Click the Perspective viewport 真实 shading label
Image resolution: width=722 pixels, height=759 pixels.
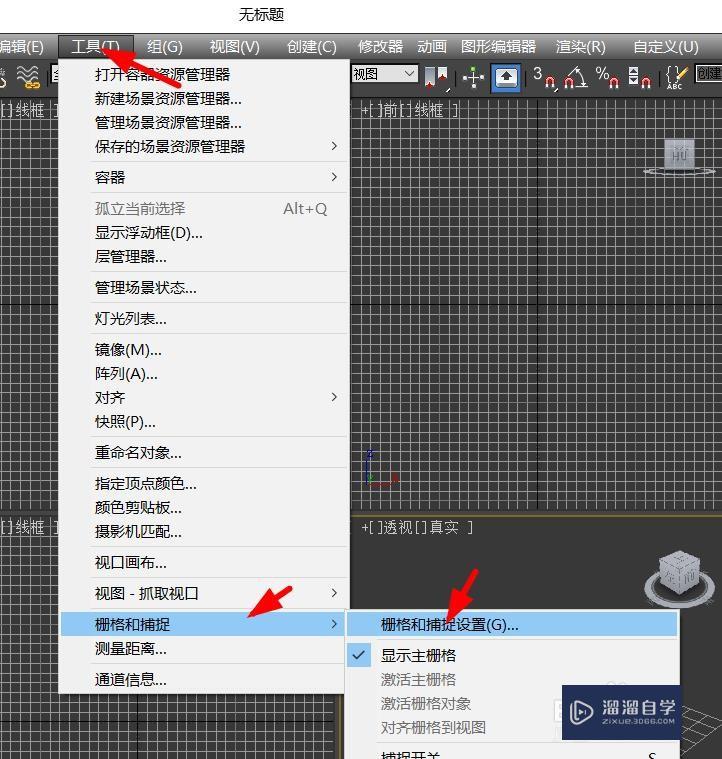point(444,527)
